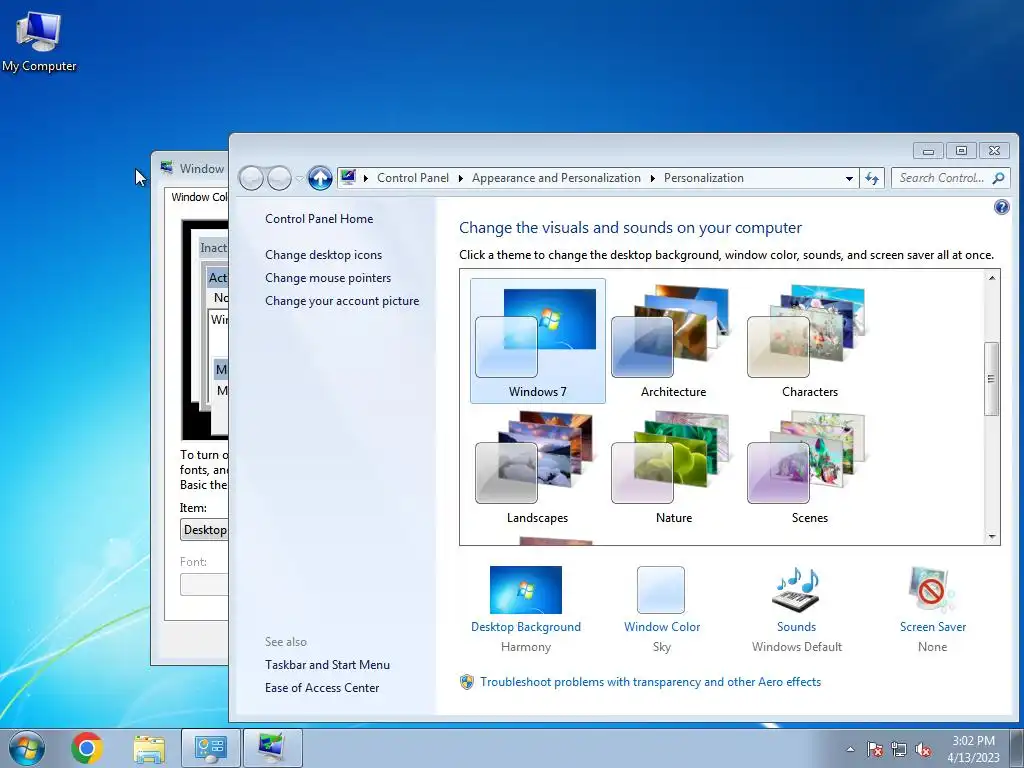Click the theme list scrollbar thumb
This screenshot has width=1024, height=768.
click(991, 379)
